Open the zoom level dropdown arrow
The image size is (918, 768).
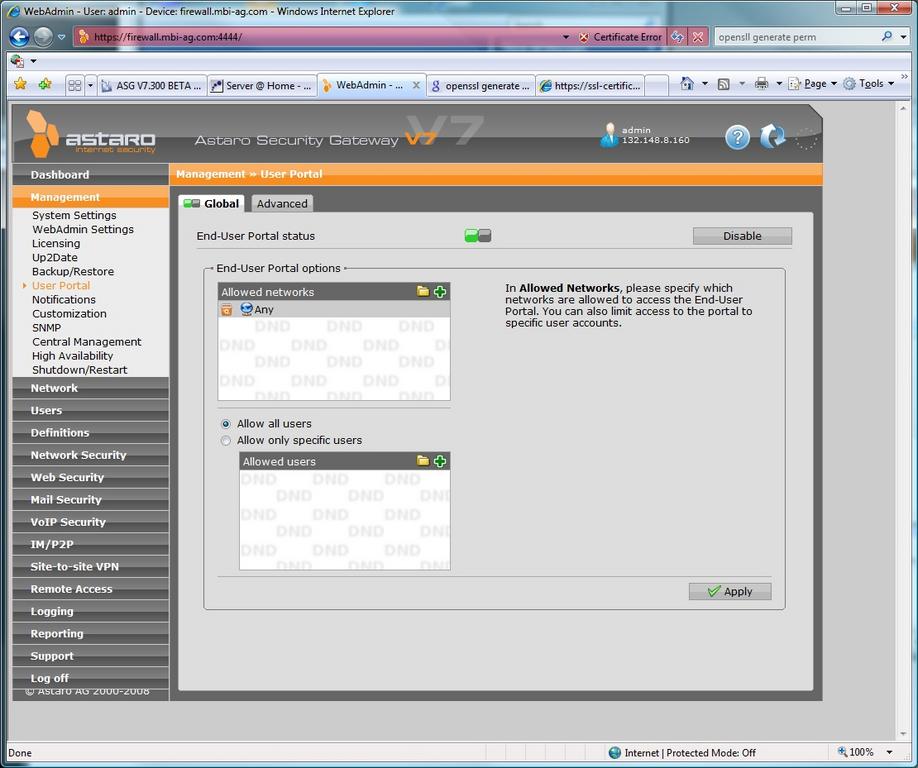889,752
